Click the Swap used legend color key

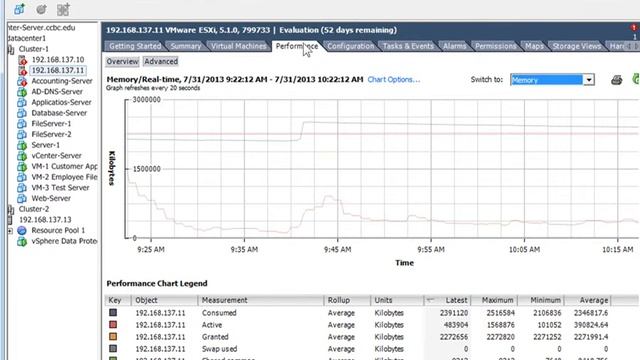point(113,349)
